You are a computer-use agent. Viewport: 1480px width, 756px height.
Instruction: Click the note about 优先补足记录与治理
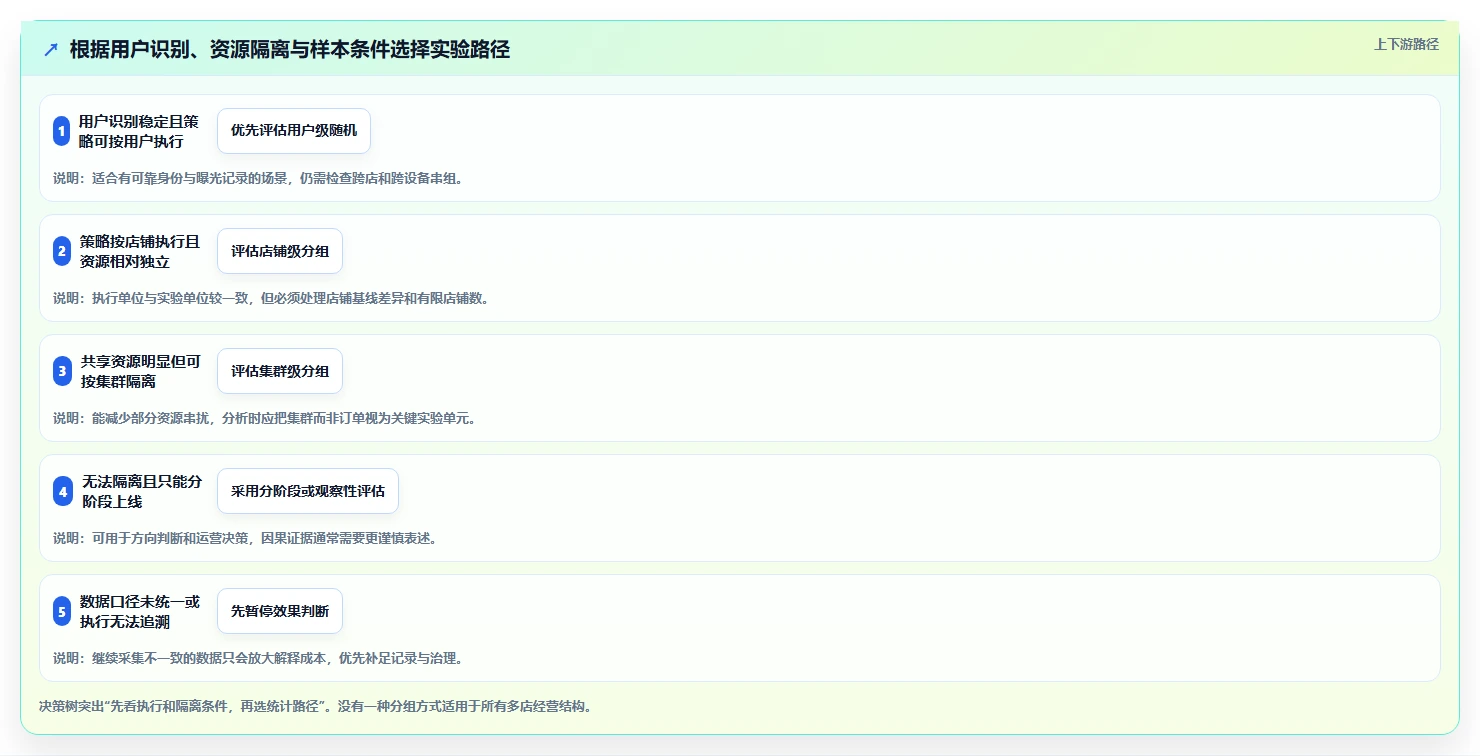258,658
